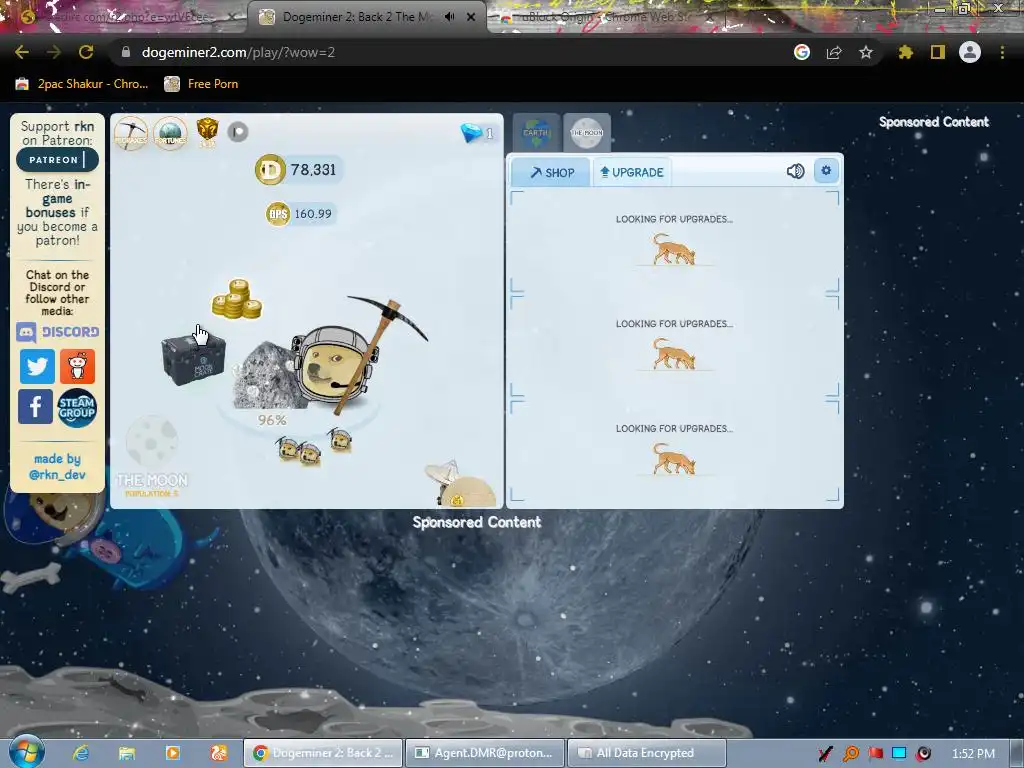Join the Discord link
The image size is (1024, 768).
pyautogui.click(x=57, y=332)
